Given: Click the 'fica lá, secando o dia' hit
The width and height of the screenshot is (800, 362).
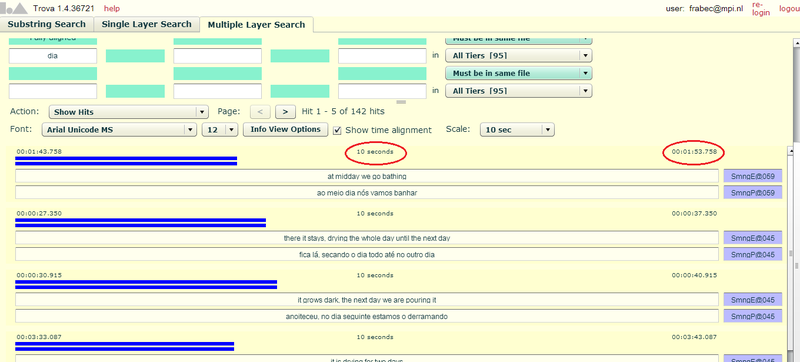Looking at the screenshot, I should [x=367, y=254].
